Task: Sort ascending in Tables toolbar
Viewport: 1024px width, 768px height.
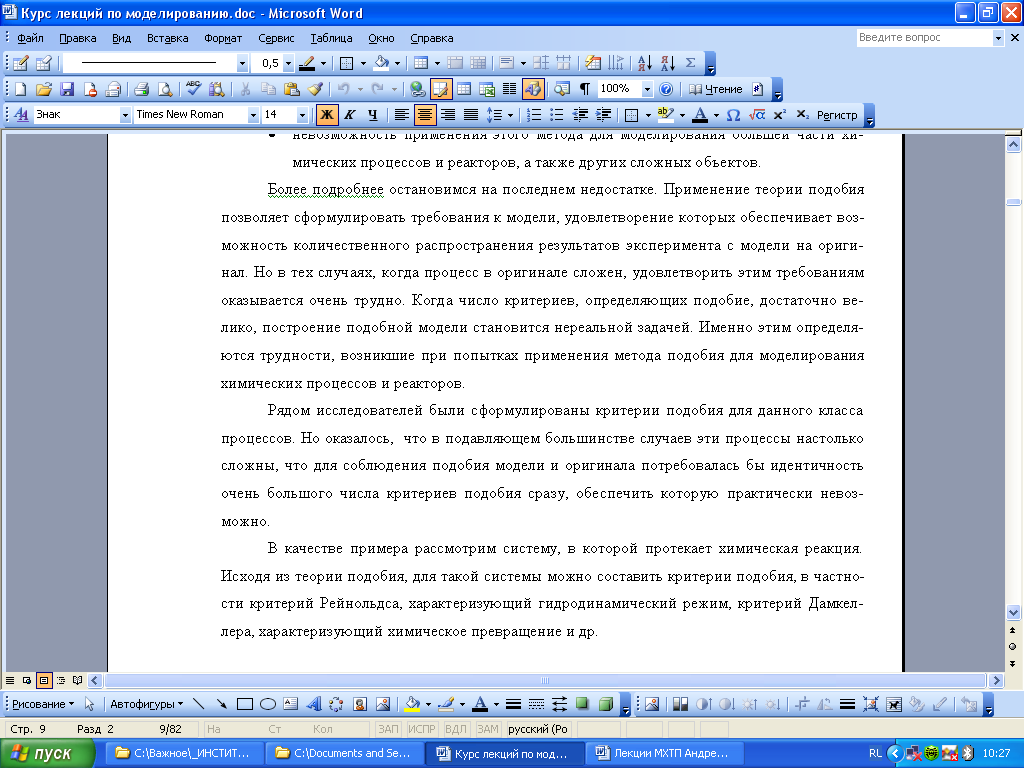Action: (645, 63)
